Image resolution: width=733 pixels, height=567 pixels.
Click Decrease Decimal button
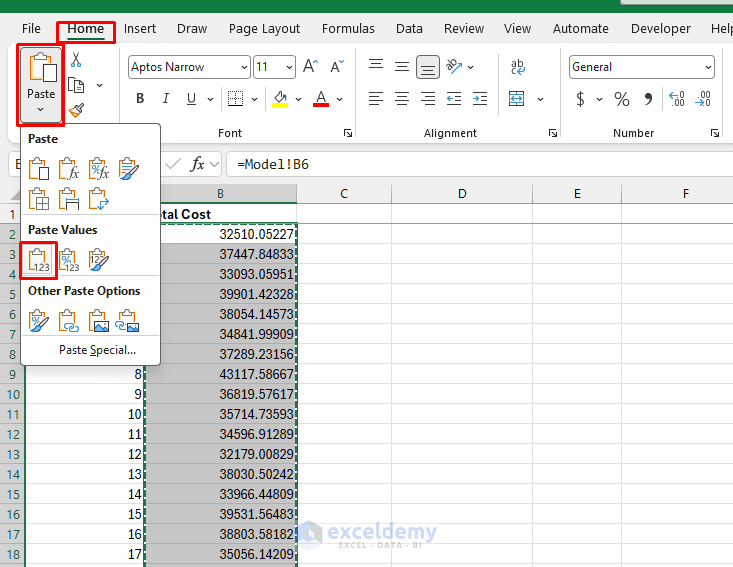[703, 99]
